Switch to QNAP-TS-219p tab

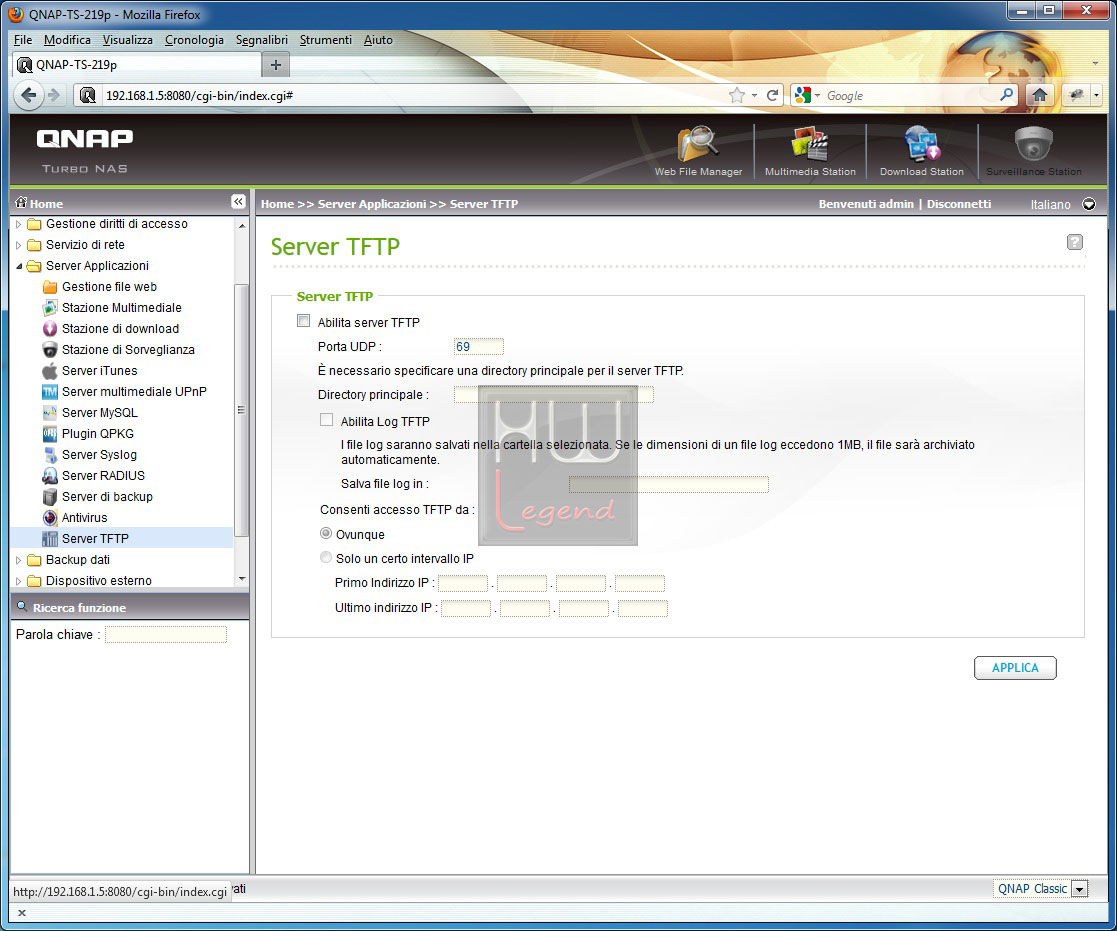pyautogui.click(x=137, y=65)
